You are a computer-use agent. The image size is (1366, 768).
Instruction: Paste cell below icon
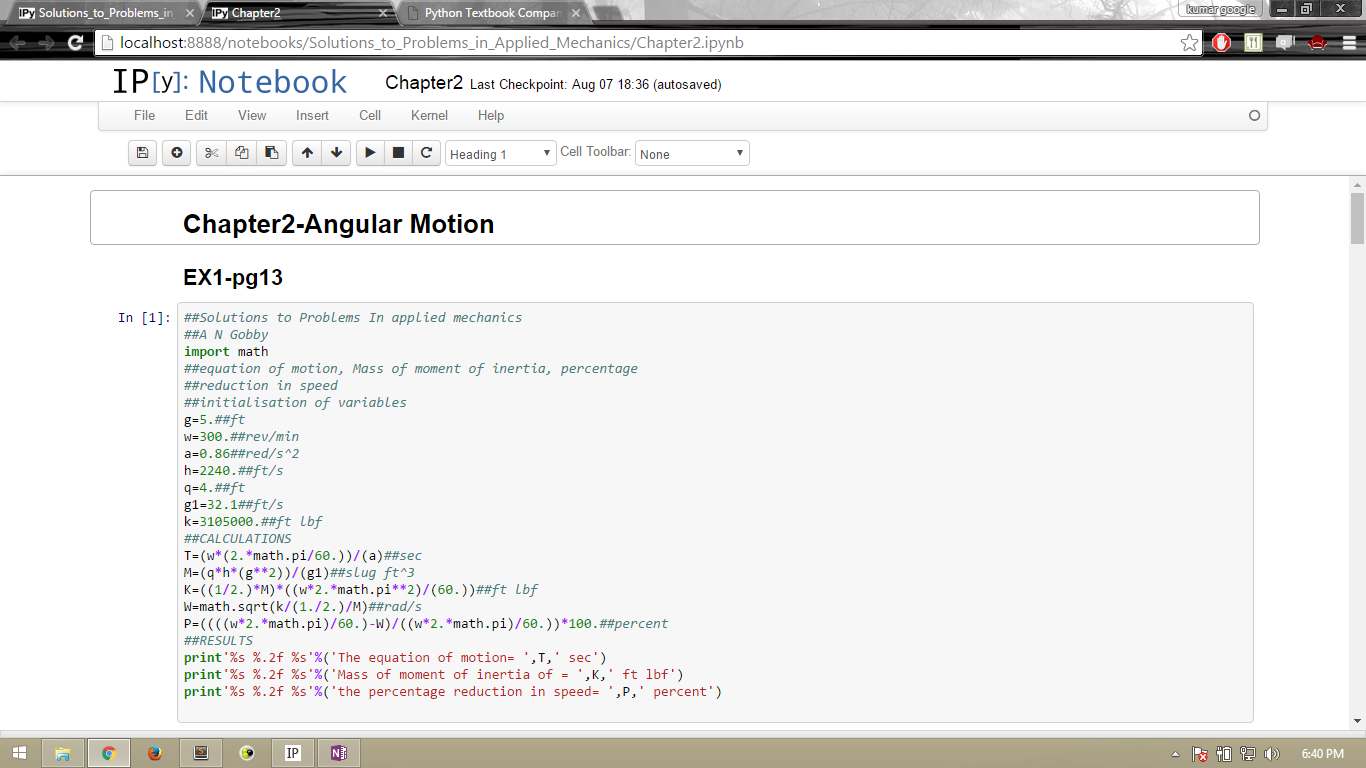(x=271, y=153)
